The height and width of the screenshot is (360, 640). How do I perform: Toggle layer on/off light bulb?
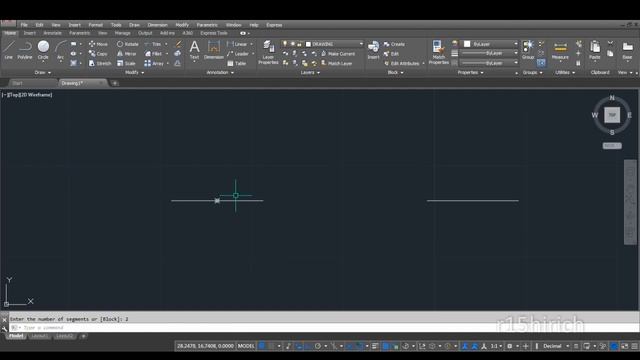[285, 44]
